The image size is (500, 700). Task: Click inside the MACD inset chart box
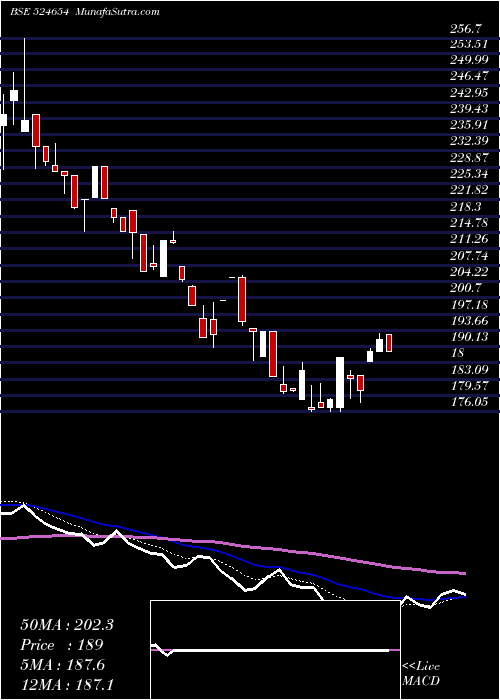coord(275,650)
